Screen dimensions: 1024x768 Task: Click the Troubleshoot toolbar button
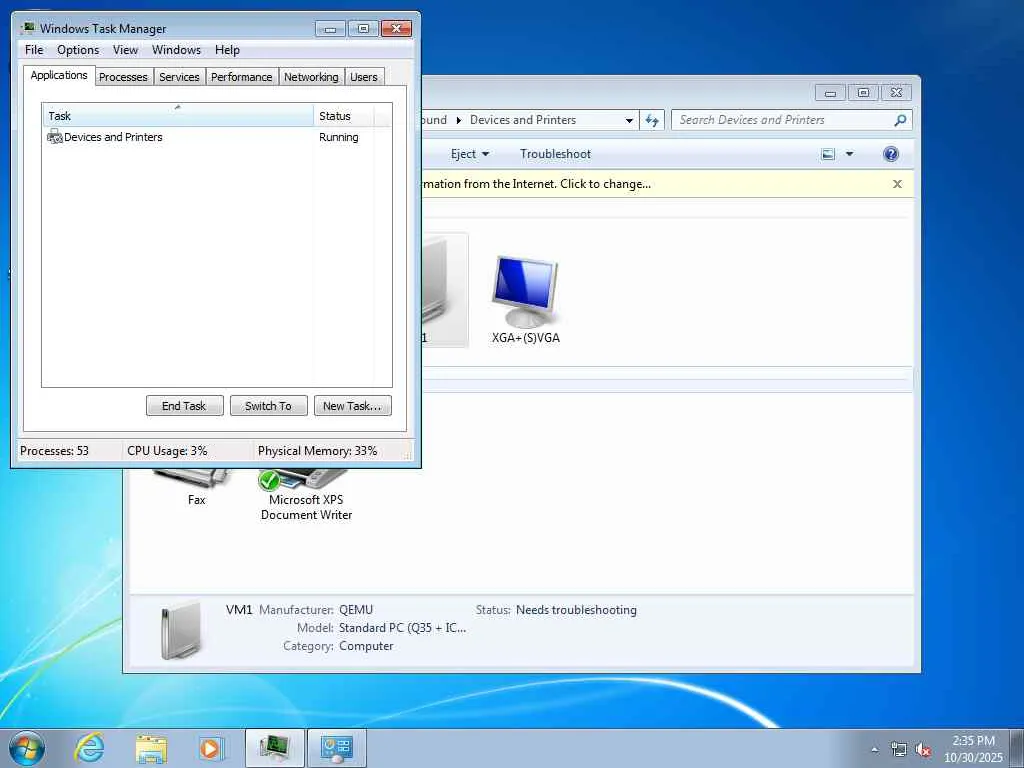[x=555, y=154]
